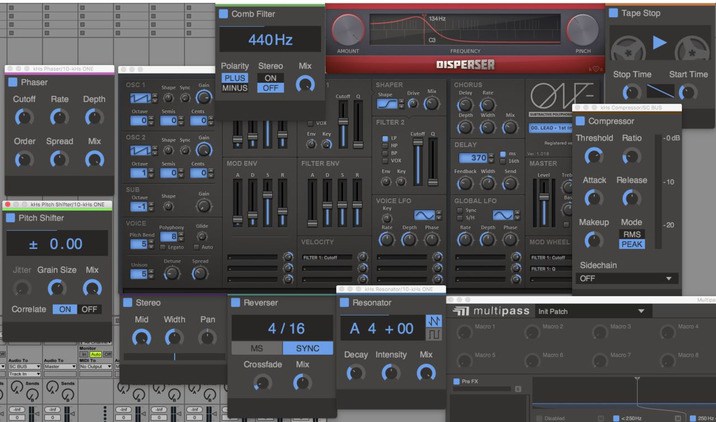Click the Pitch Shifter Jitter knob
Screen dimensions: 716x422
(x=21, y=288)
